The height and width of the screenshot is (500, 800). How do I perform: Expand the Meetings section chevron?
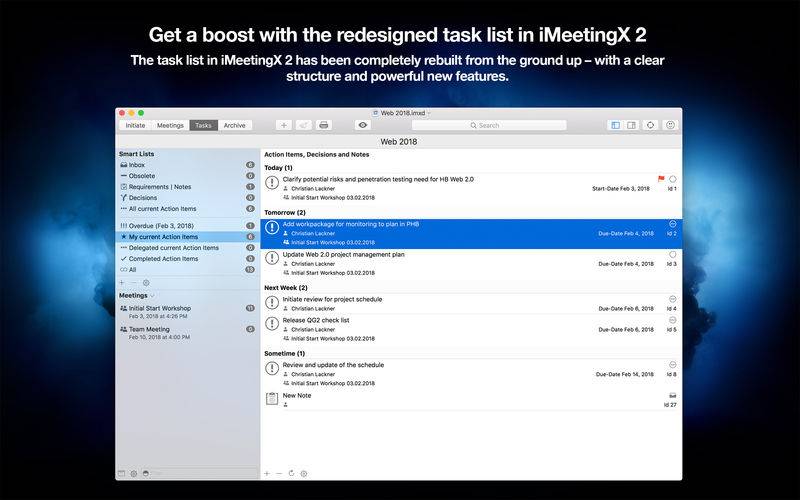point(152,296)
